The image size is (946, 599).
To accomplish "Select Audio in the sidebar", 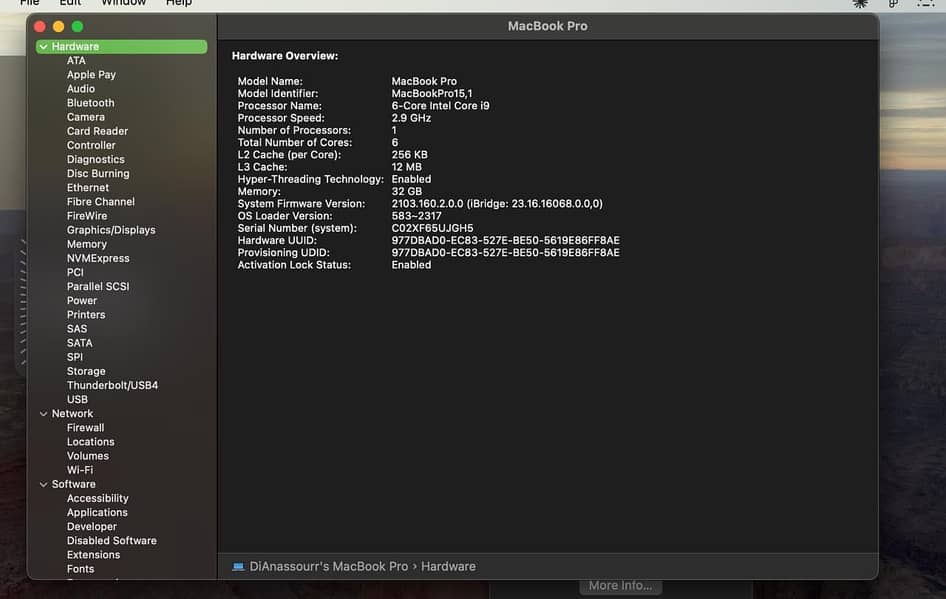I will 81,89.
